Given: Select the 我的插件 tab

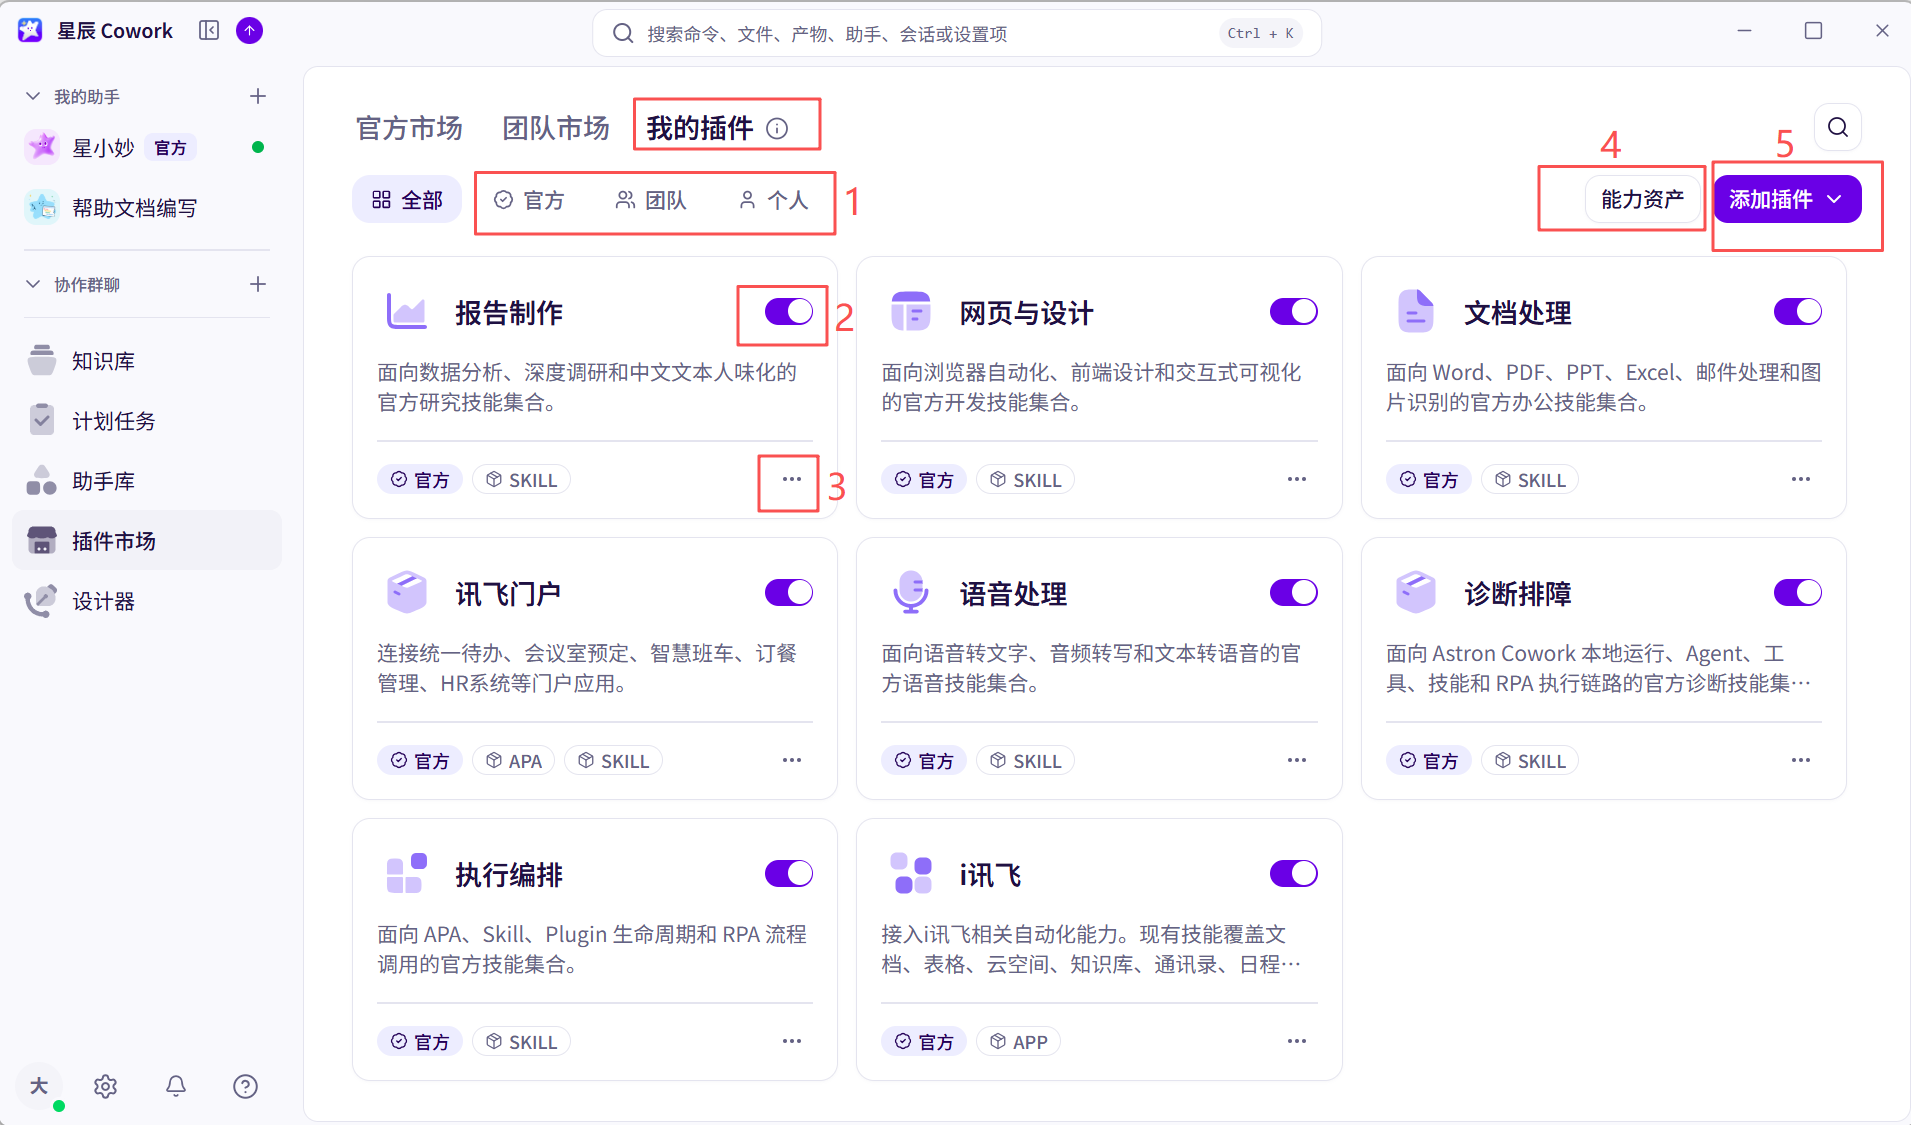Looking at the screenshot, I should [700, 128].
